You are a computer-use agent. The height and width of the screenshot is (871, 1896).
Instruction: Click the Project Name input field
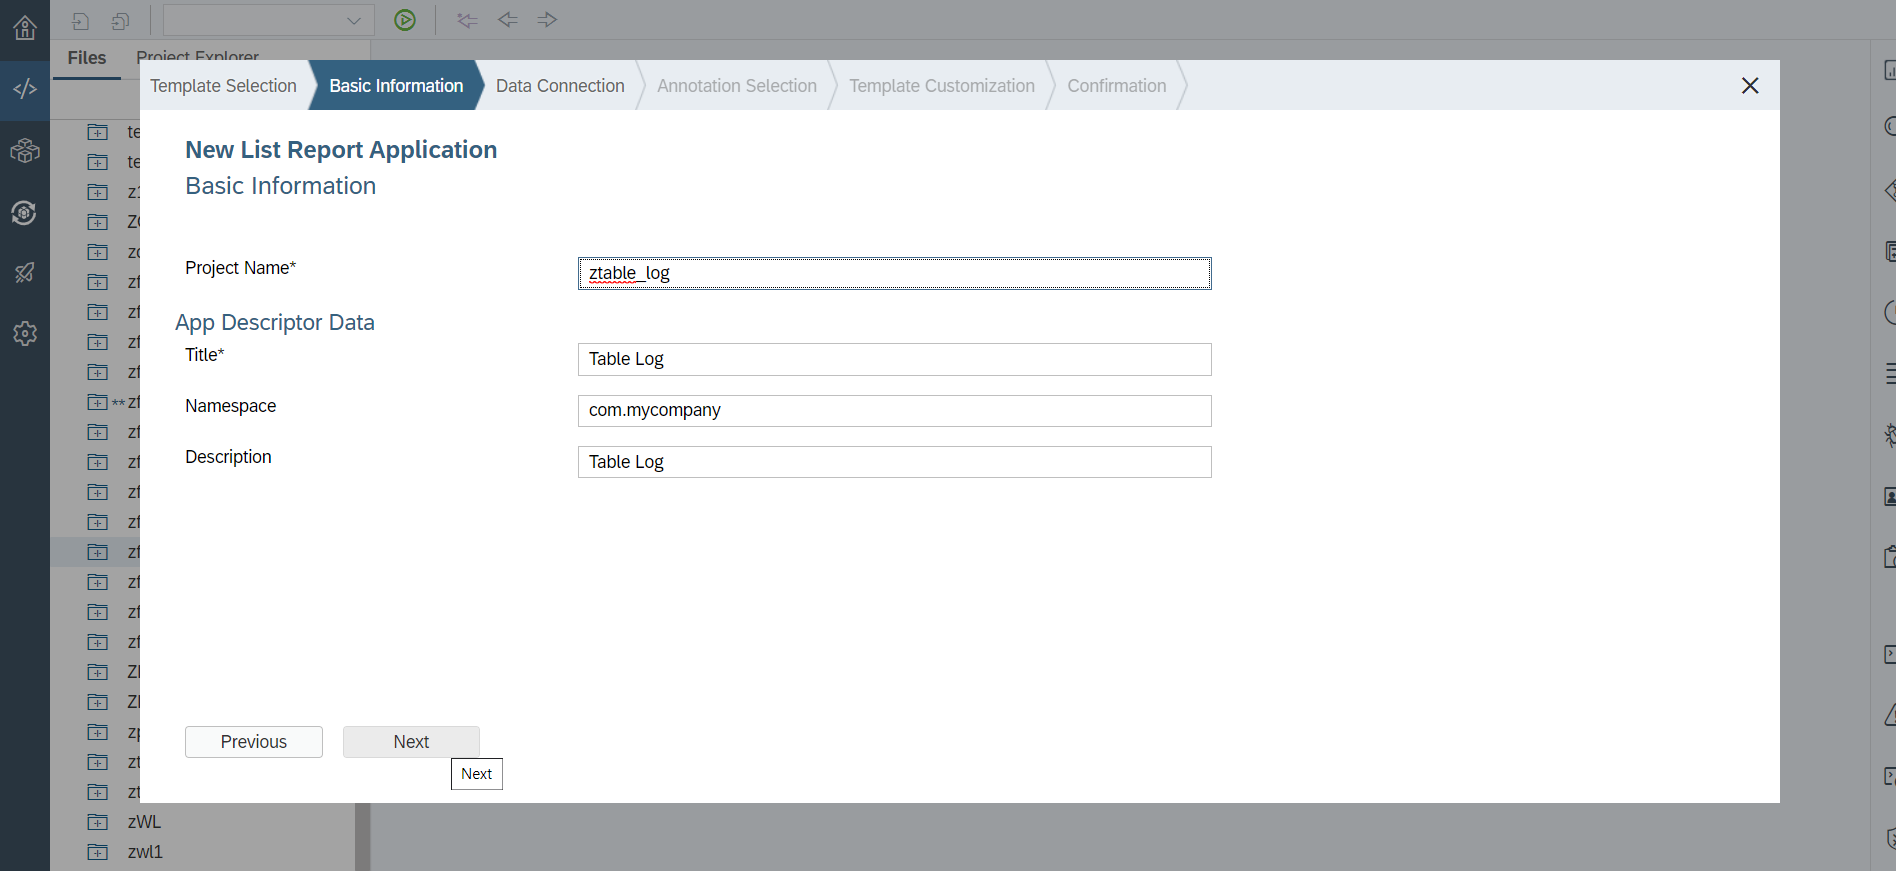click(894, 273)
